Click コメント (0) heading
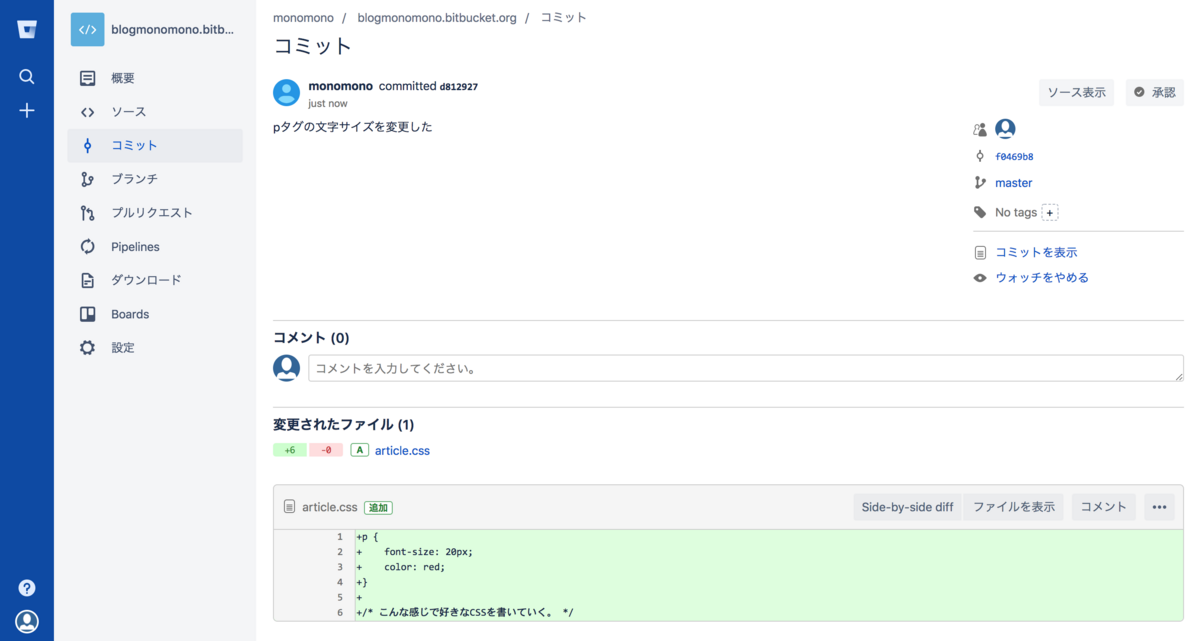The width and height of the screenshot is (1200, 641). (311, 338)
